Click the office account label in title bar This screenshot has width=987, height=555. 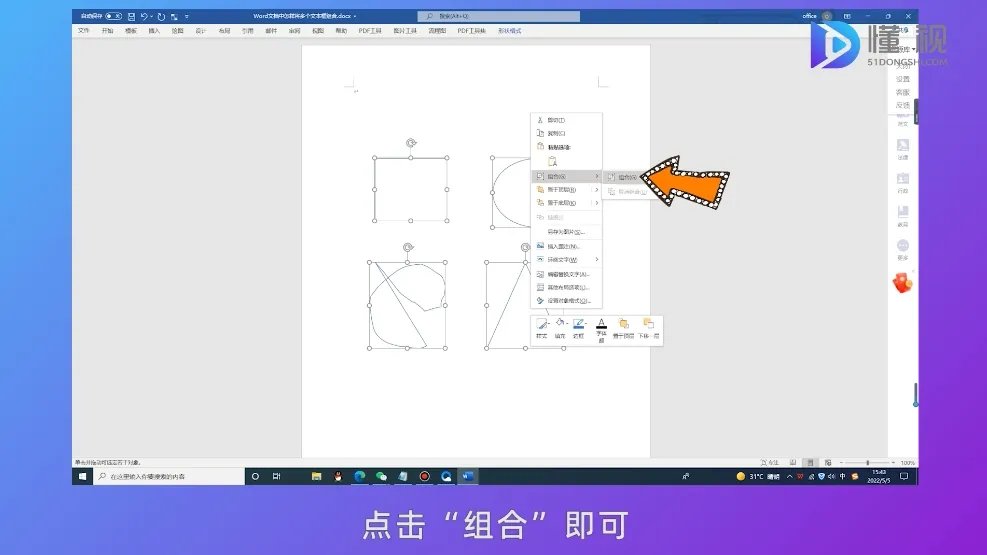[809, 16]
